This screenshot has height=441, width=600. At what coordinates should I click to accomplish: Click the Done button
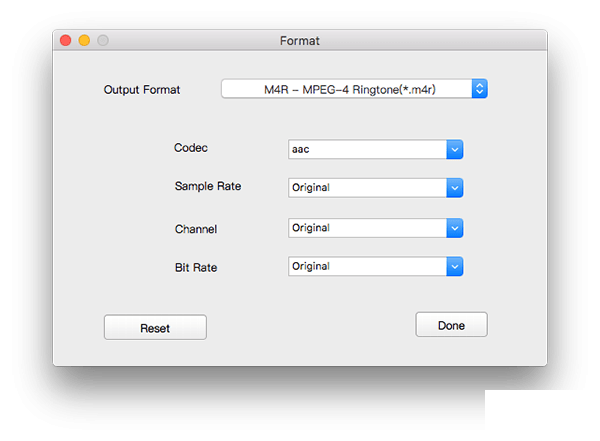[x=452, y=325]
